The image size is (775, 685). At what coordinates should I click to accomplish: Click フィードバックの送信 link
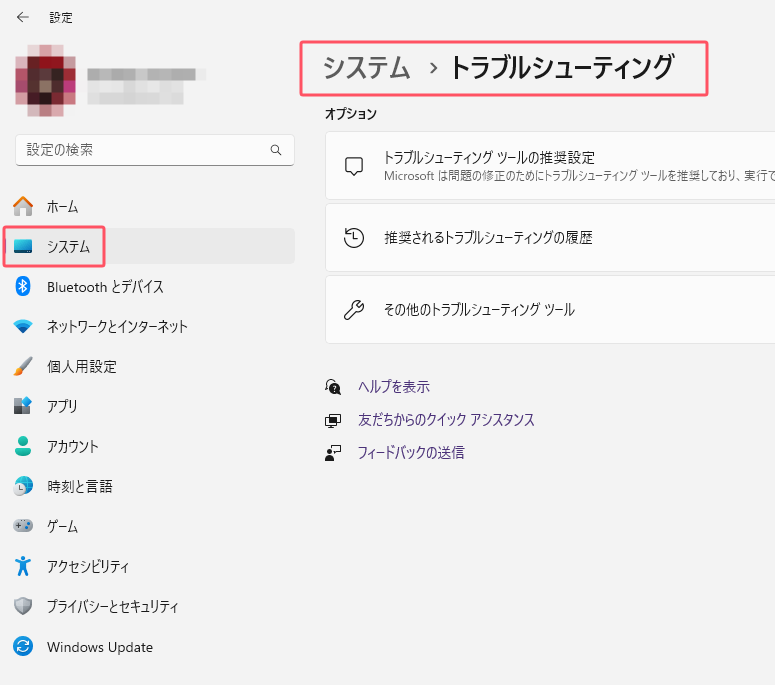coord(411,453)
